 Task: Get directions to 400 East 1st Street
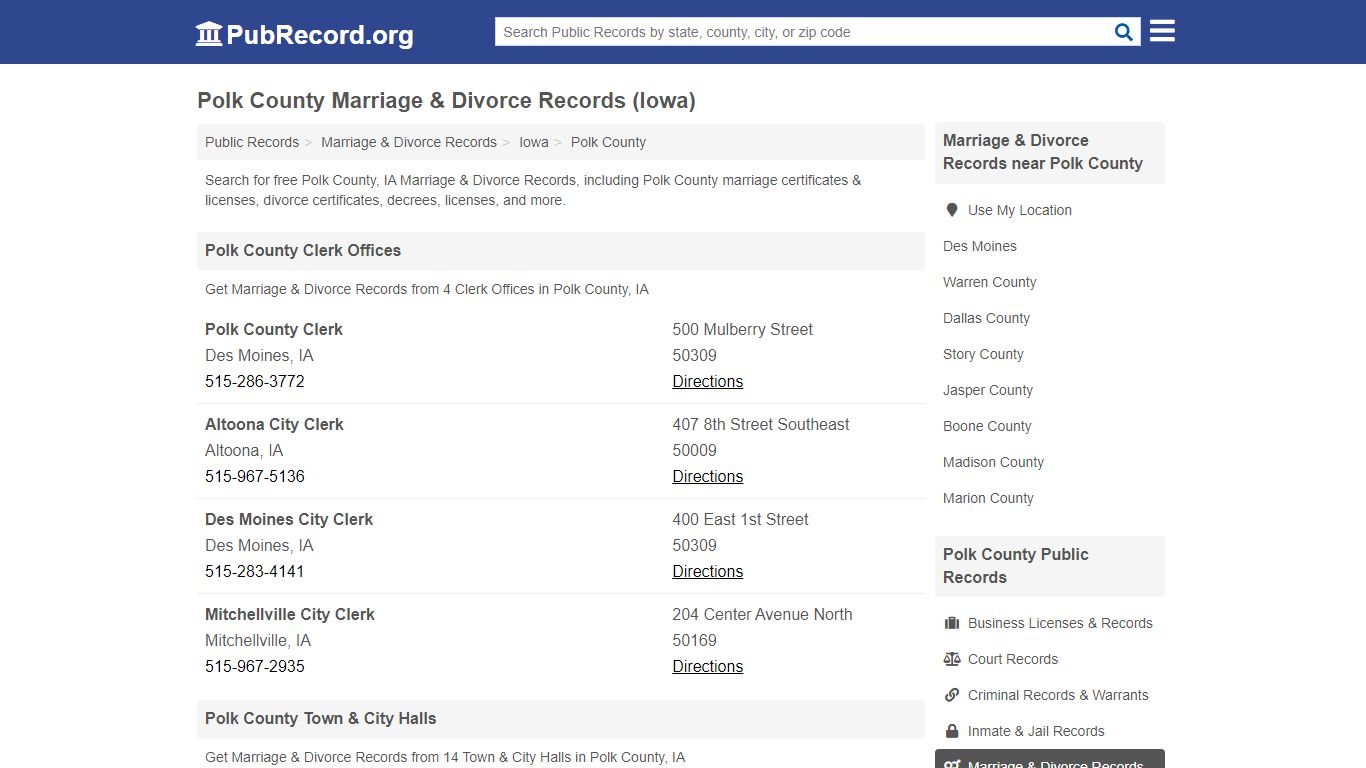coord(708,571)
